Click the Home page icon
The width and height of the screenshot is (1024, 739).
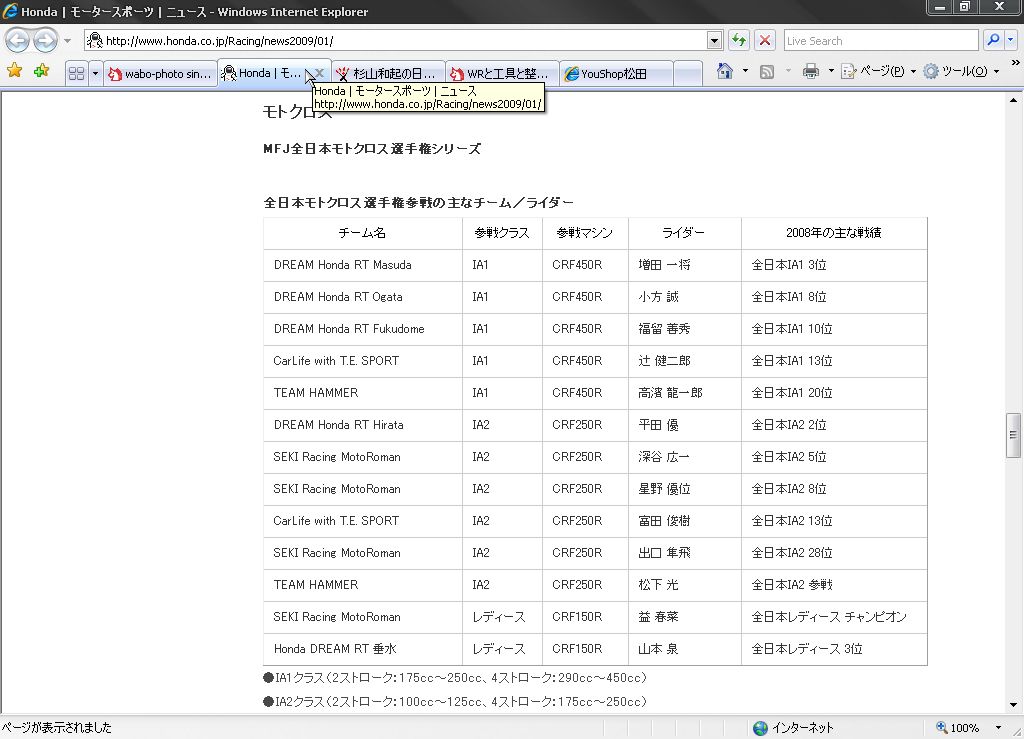pyautogui.click(x=725, y=71)
